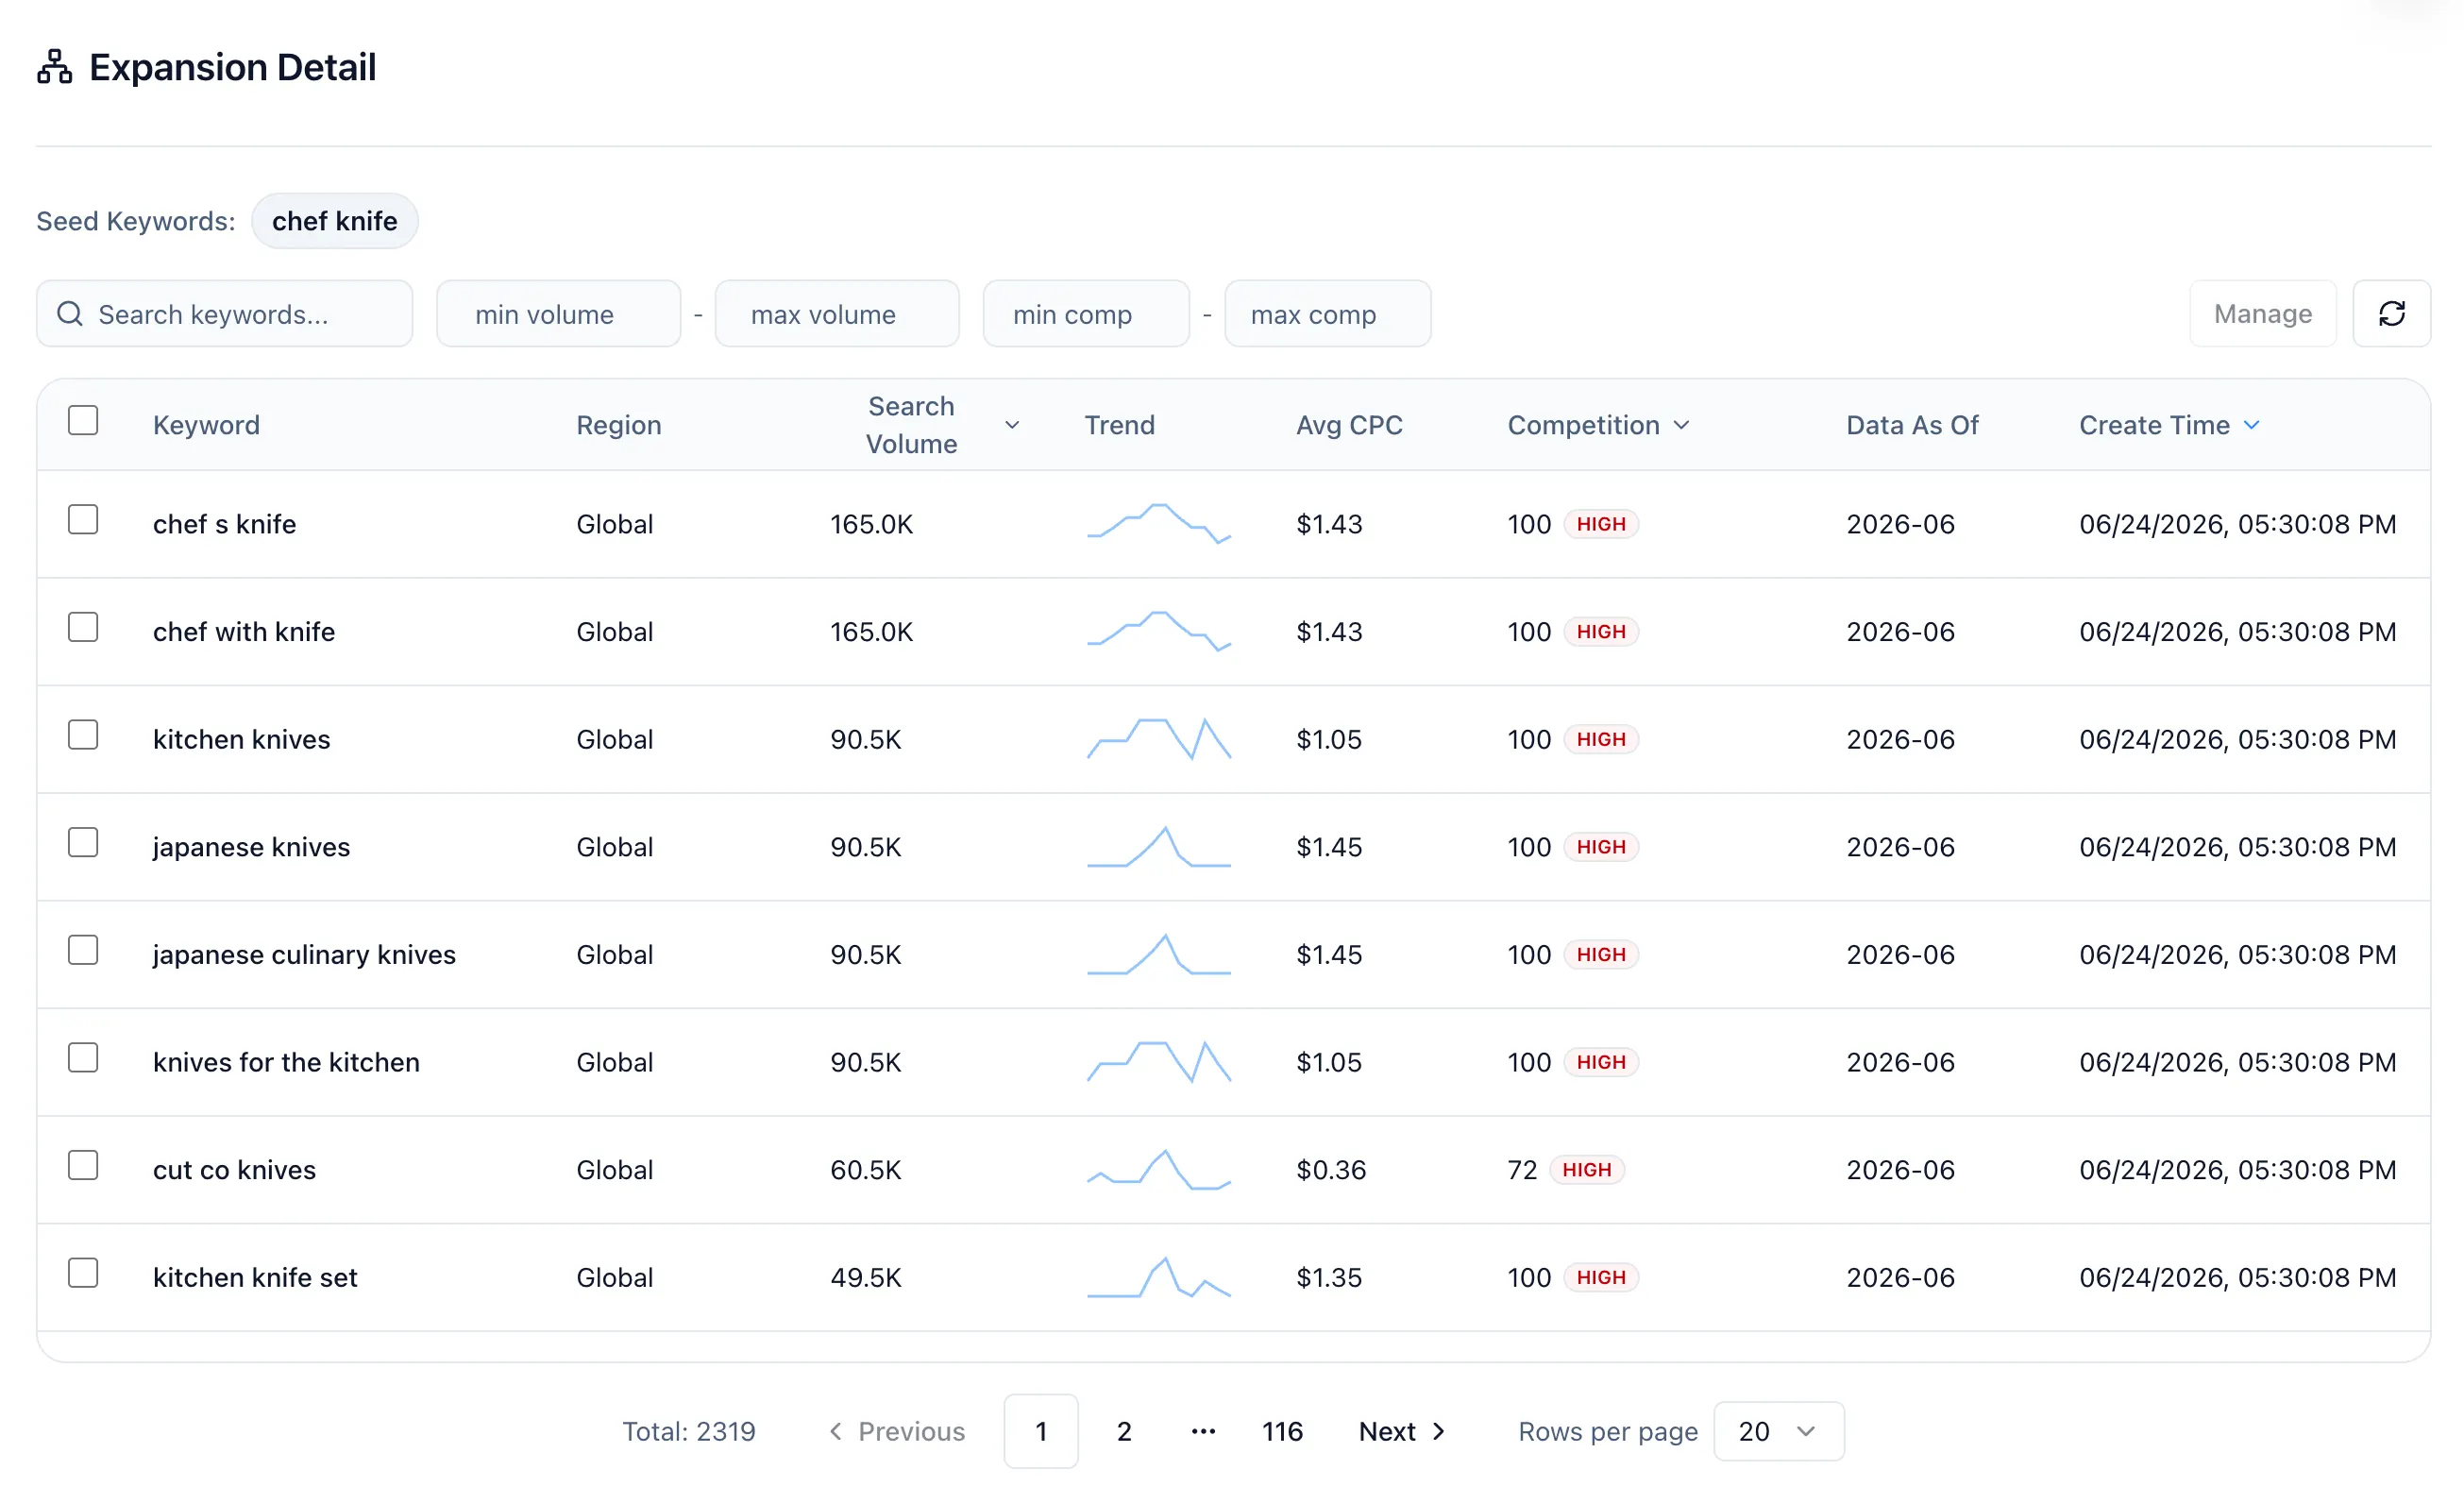Open the Competition sort dropdown

(x=1681, y=425)
